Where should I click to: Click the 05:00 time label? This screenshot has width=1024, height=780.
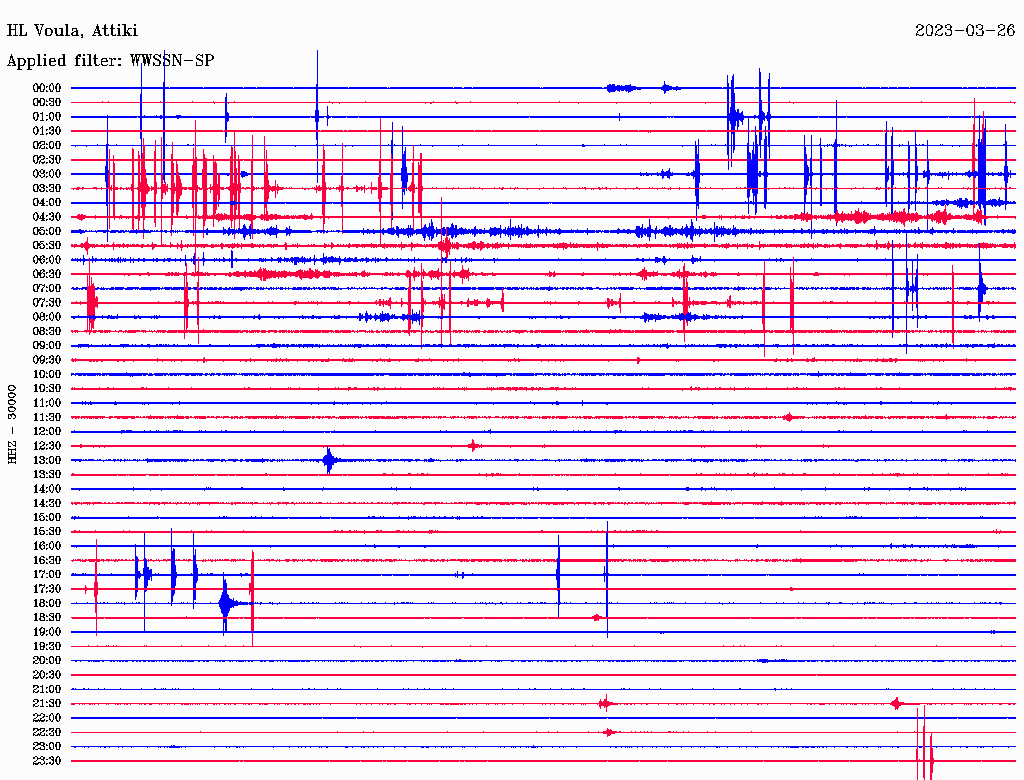coord(47,231)
